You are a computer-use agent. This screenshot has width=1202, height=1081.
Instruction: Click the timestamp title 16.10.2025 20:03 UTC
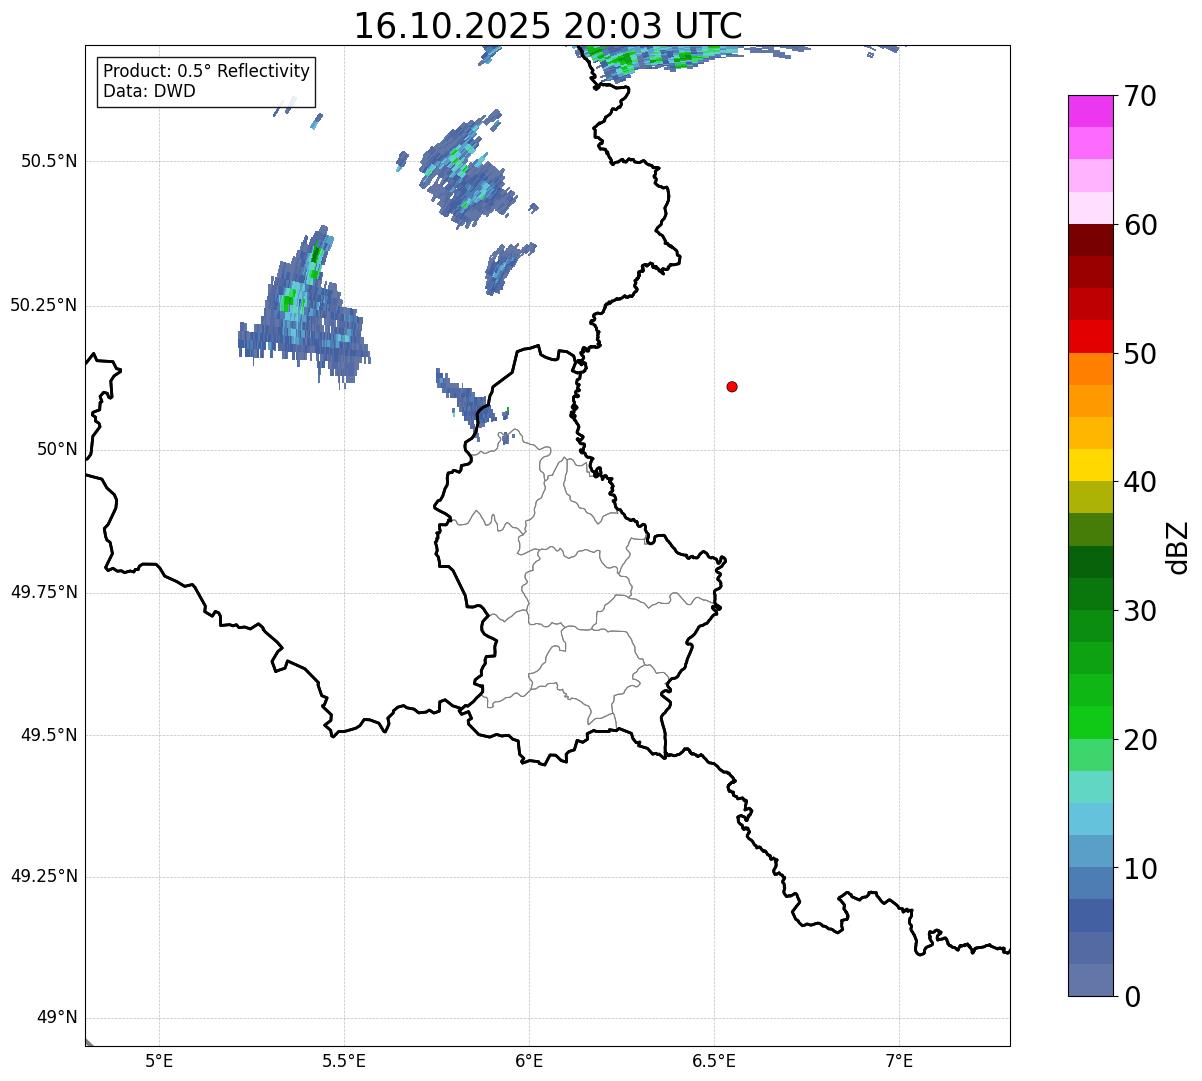548,26
